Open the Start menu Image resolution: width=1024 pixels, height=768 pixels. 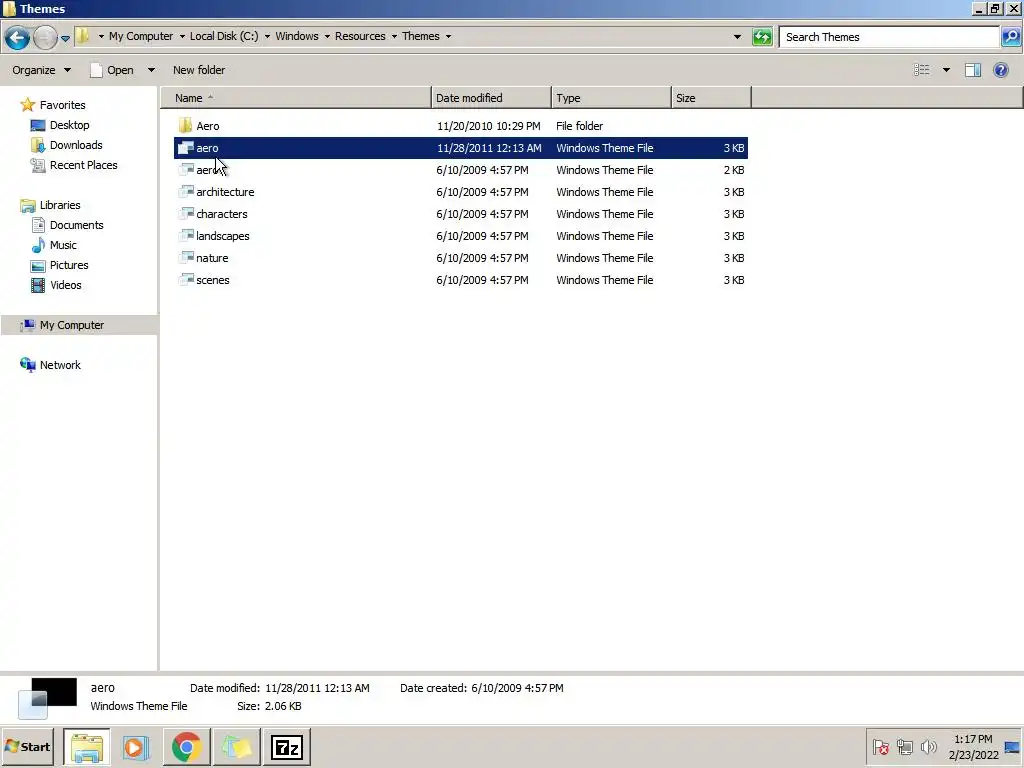coord(27,746)
